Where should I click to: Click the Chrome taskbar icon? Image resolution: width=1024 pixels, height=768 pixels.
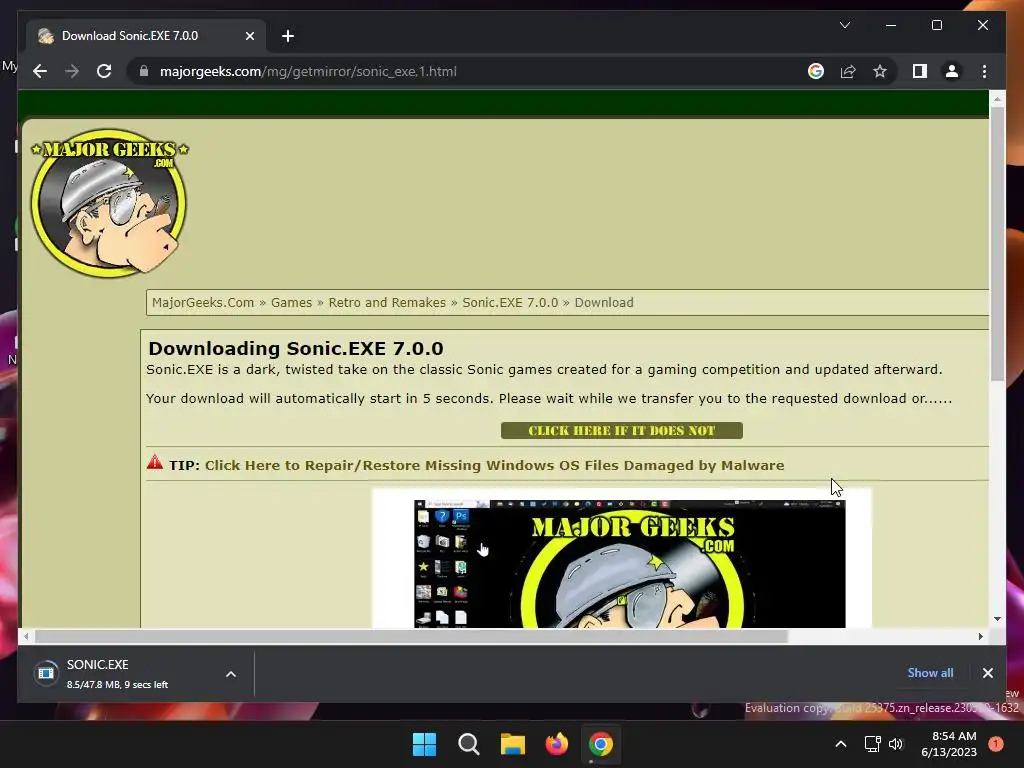(x=601, y=744)
